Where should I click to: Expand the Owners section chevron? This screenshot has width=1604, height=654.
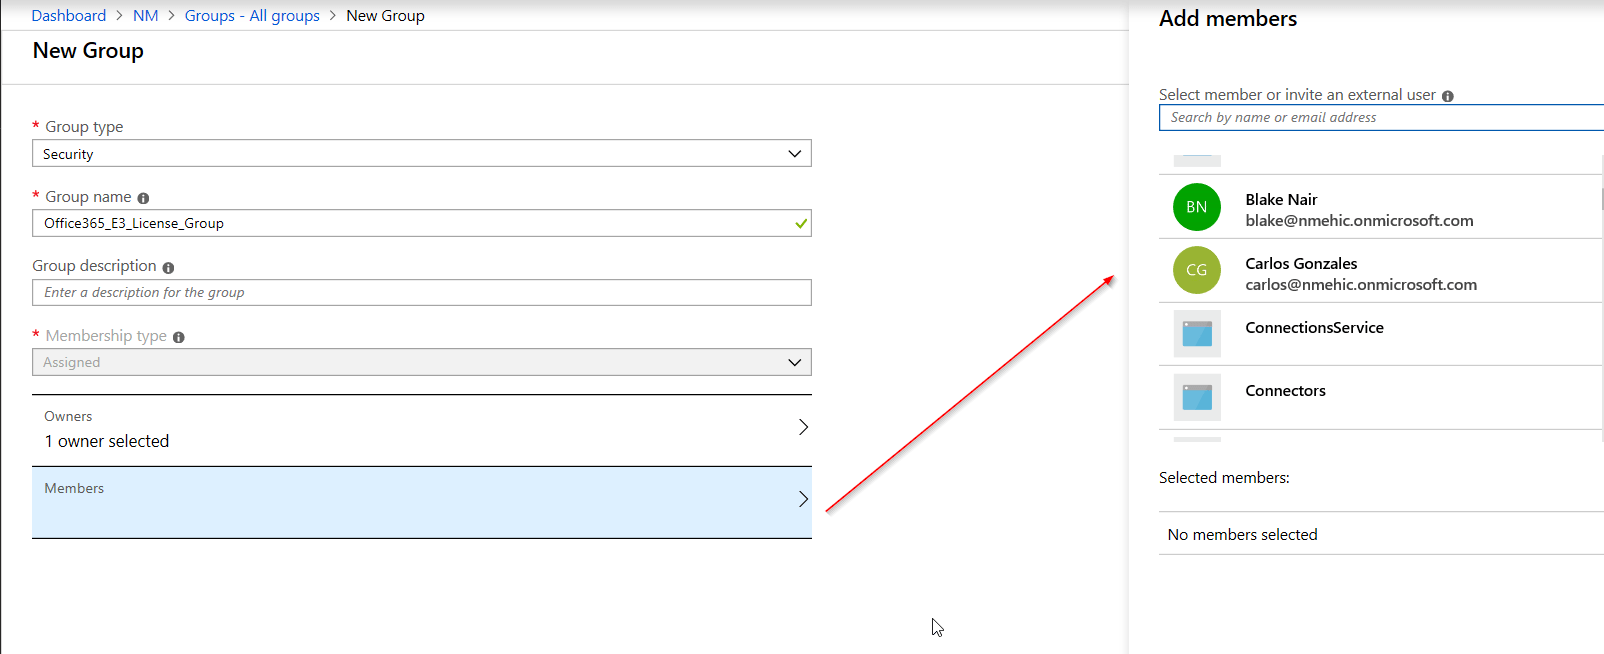(x=803, y=428)
